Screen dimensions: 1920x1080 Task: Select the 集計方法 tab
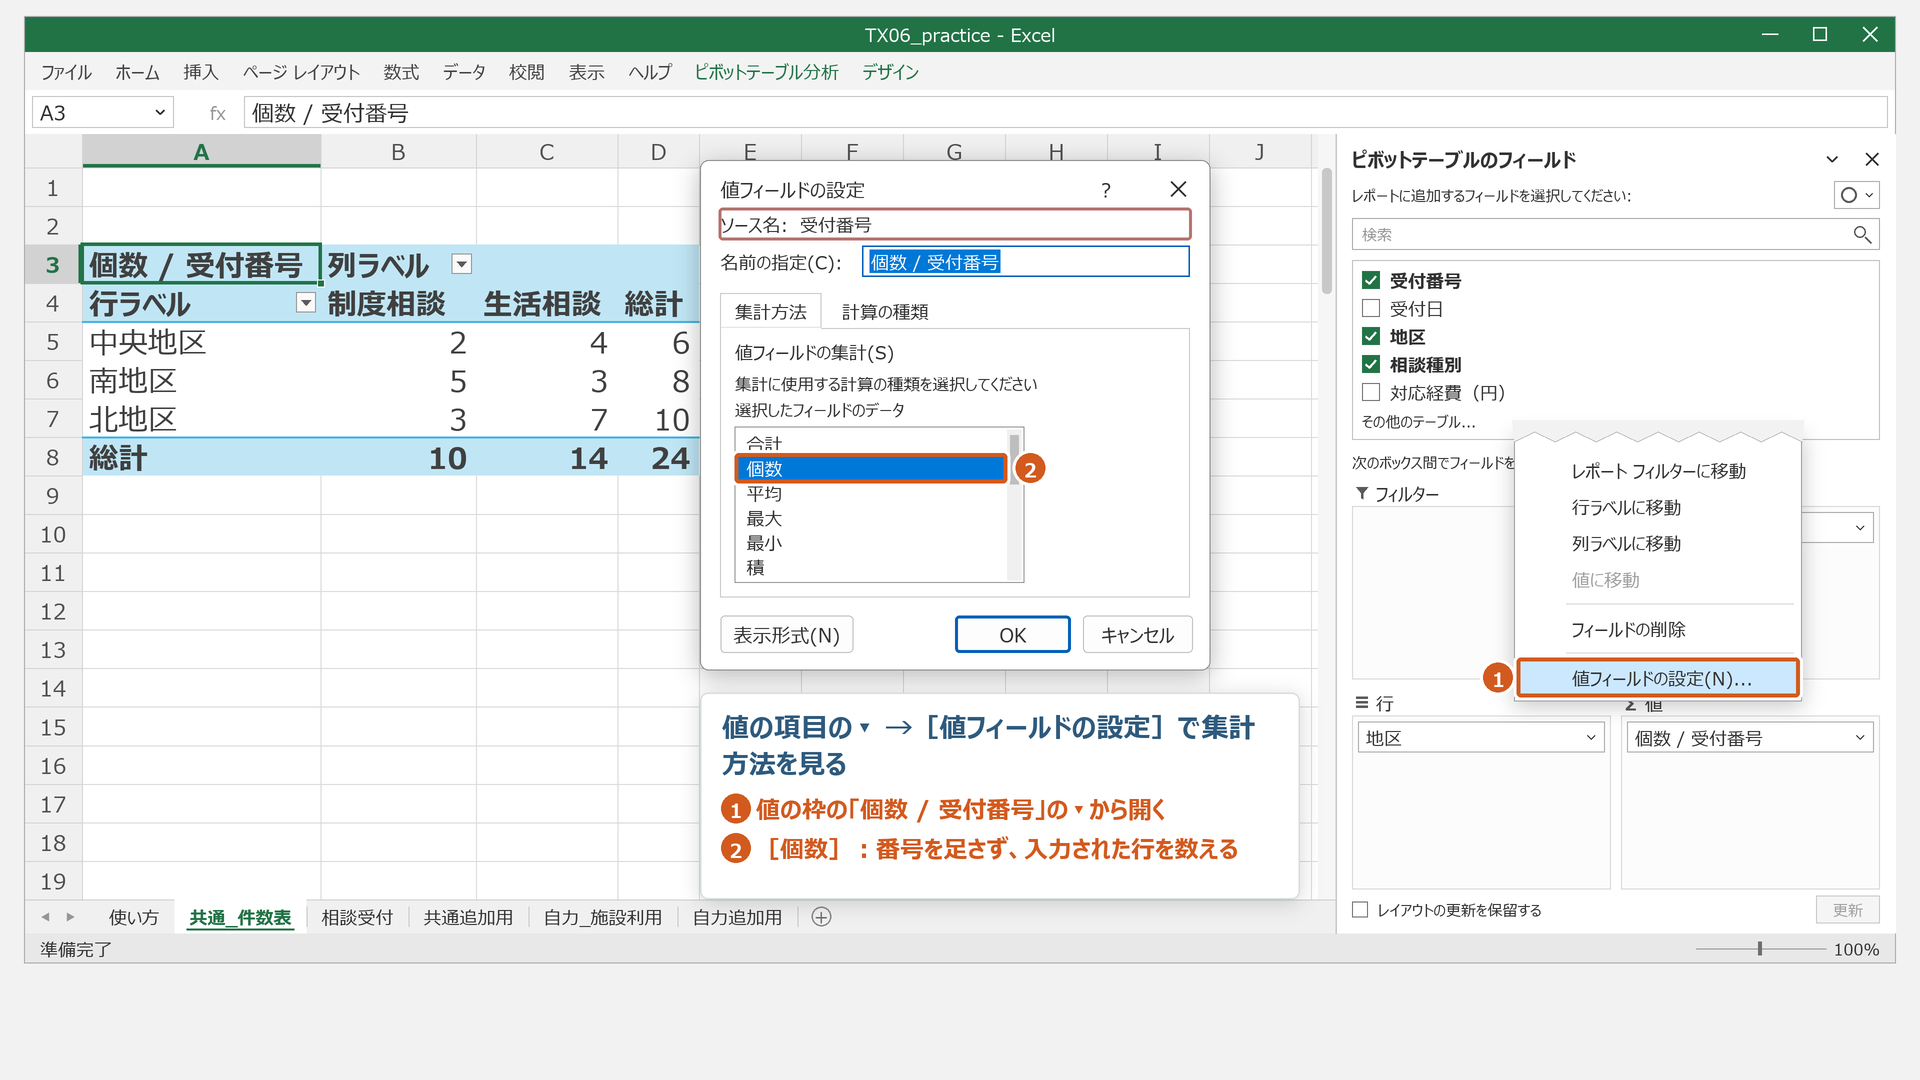(770, 312)
